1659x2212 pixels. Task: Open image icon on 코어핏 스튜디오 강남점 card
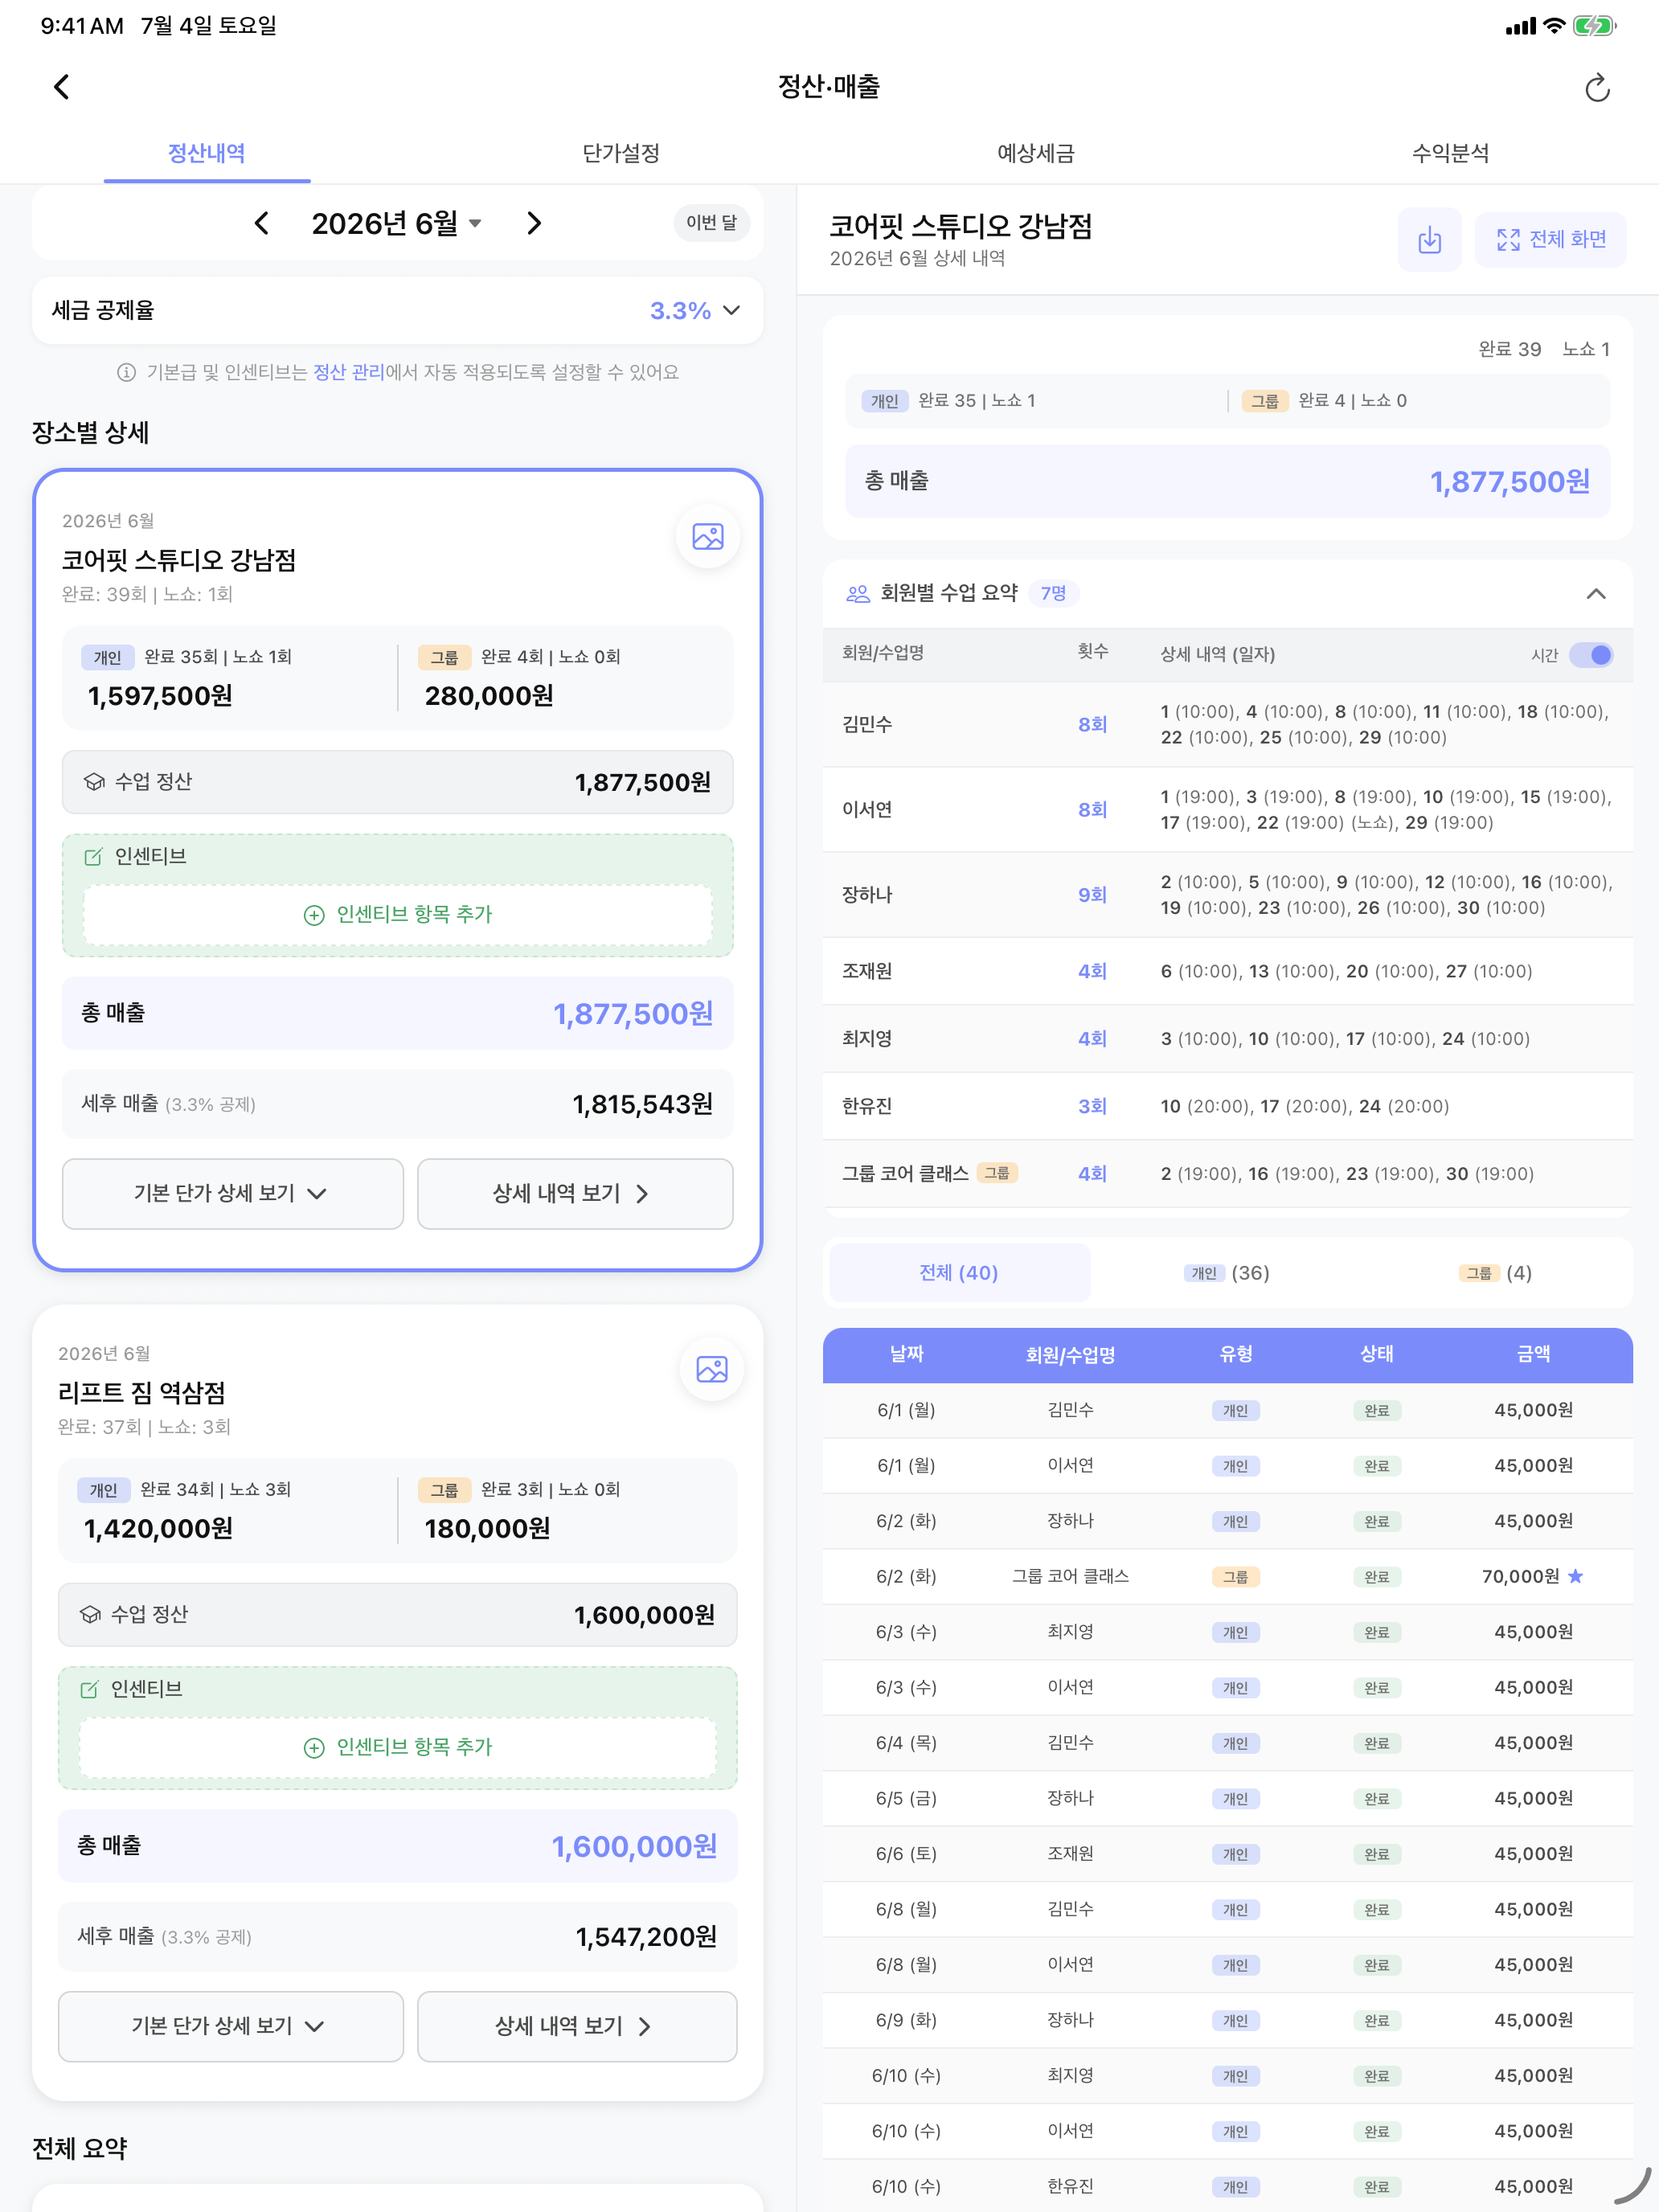pyautogui.click(x=708, y=537)
